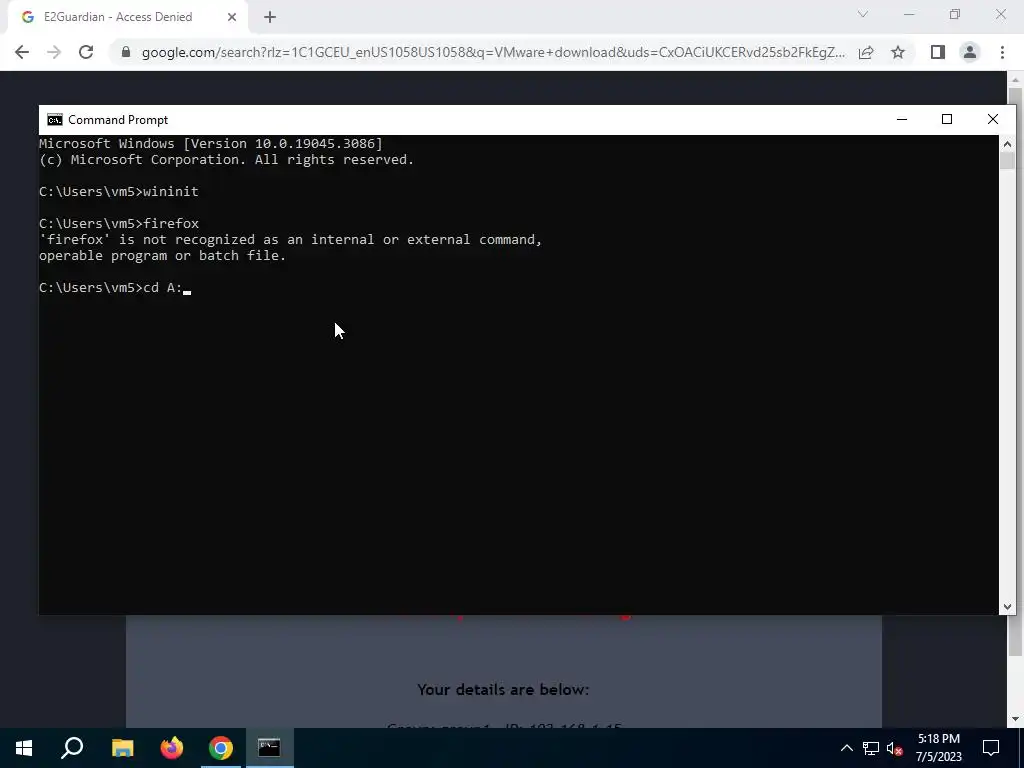Select Command Prompt taskbar button
The width and height of the screenshot is (1024, 768).
click(x=269, y=748)
